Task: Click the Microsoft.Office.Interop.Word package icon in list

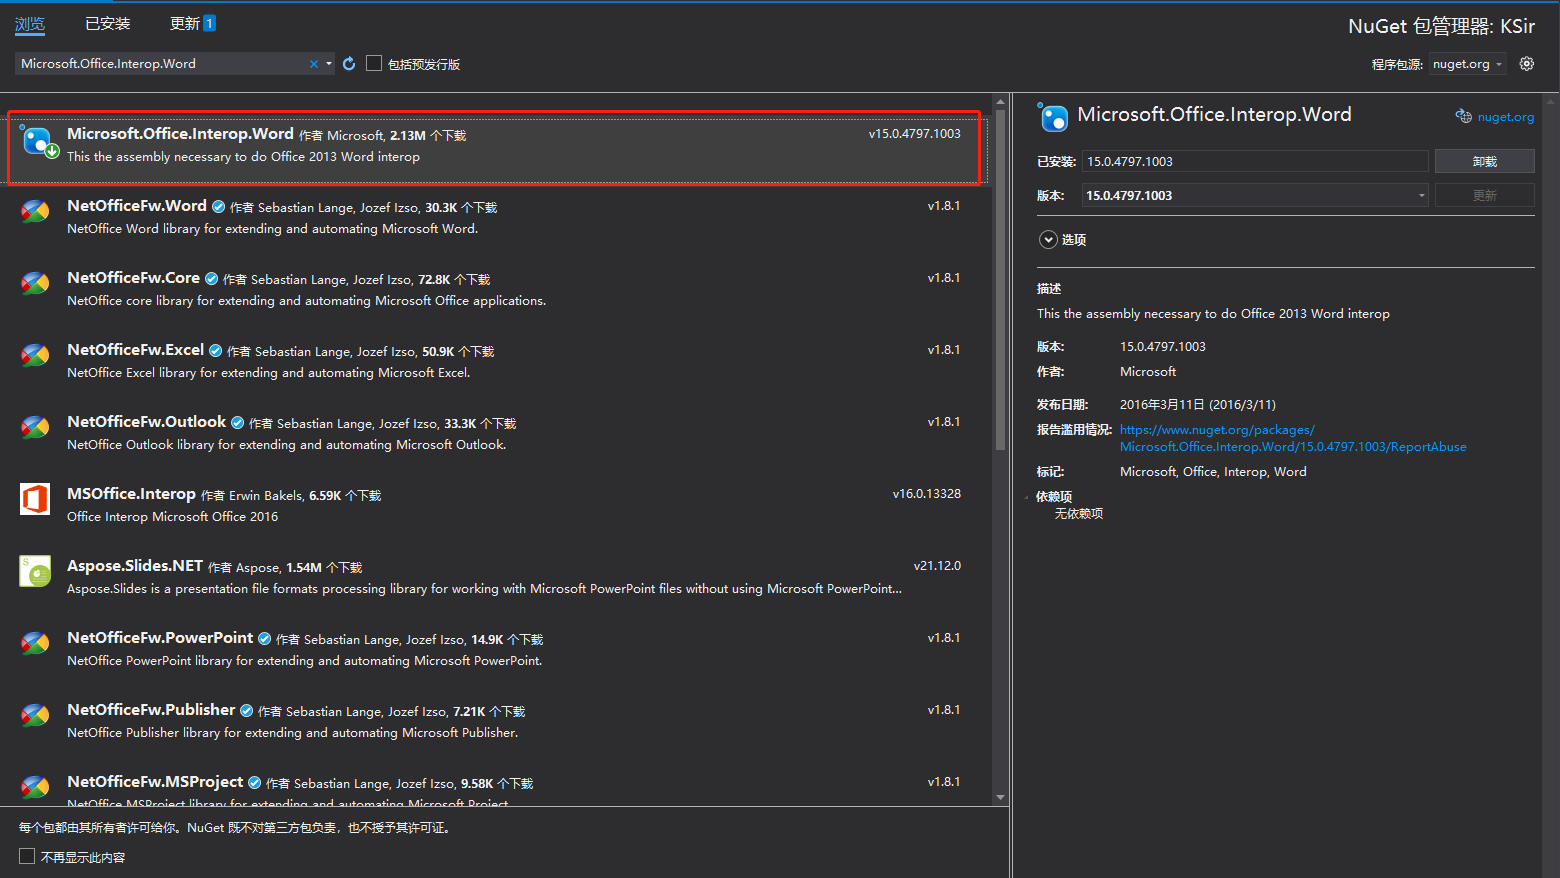Action: (38, 141)
